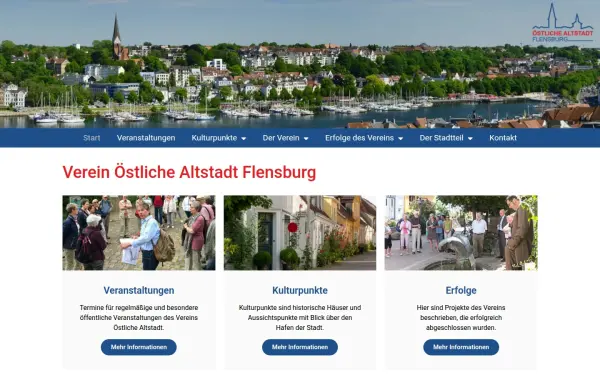Viewport: 600px width, 375px height.
Task: Open the Veranstaltungen card heading
Action: coord(139,290)
